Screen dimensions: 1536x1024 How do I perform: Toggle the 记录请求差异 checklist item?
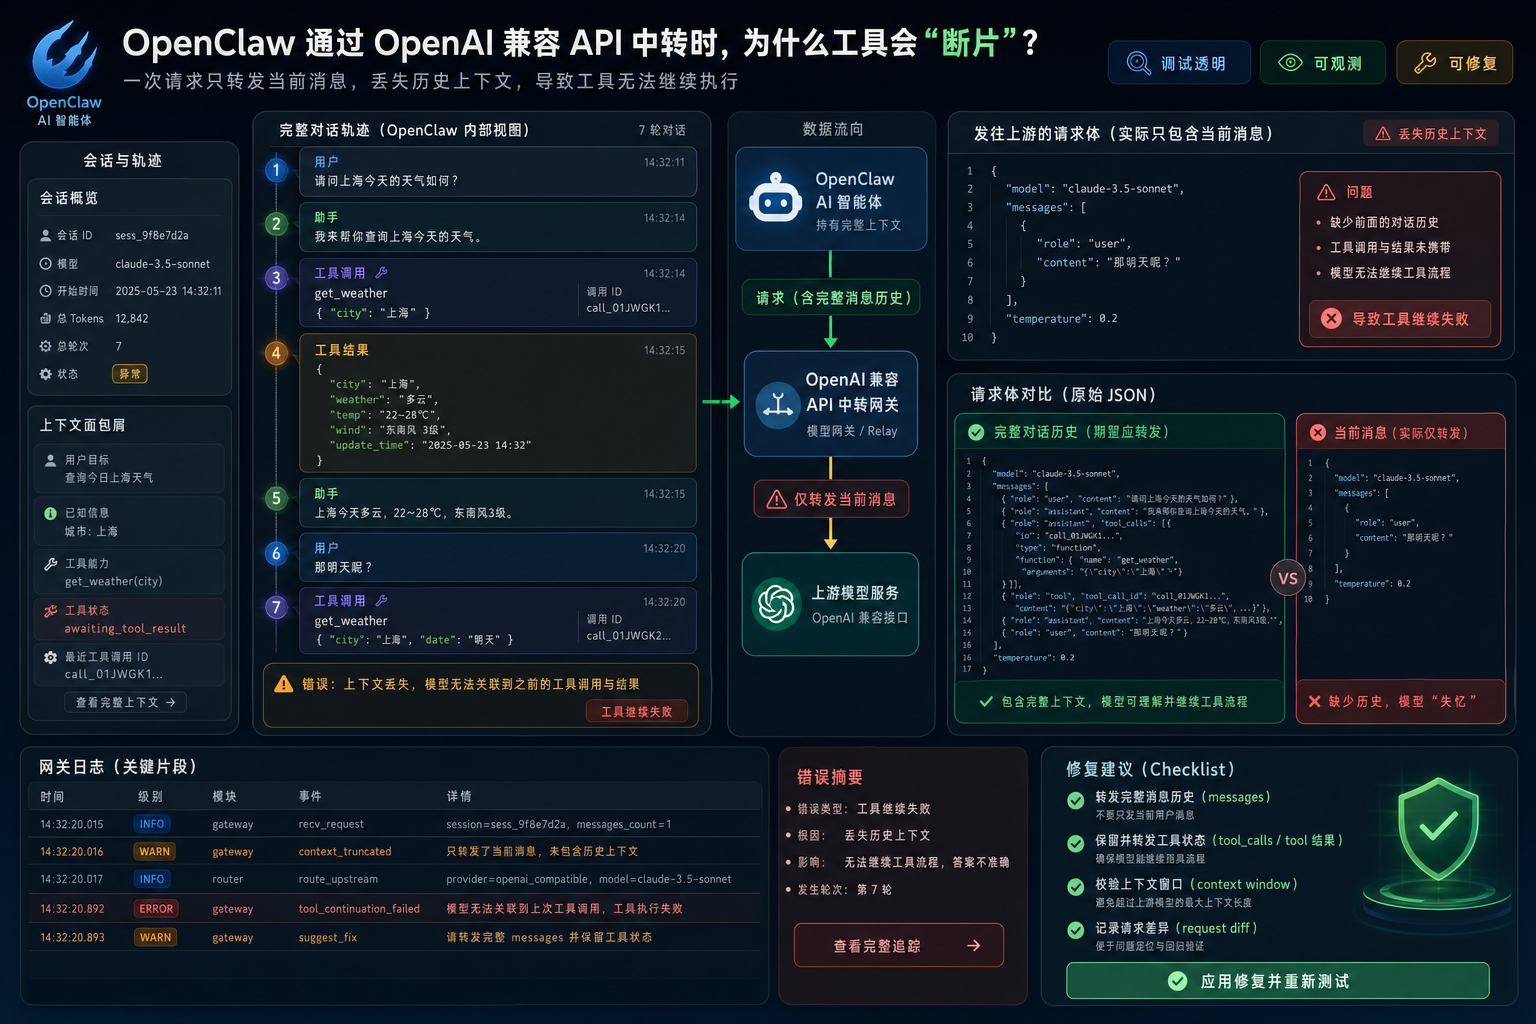coord(1075,930)
